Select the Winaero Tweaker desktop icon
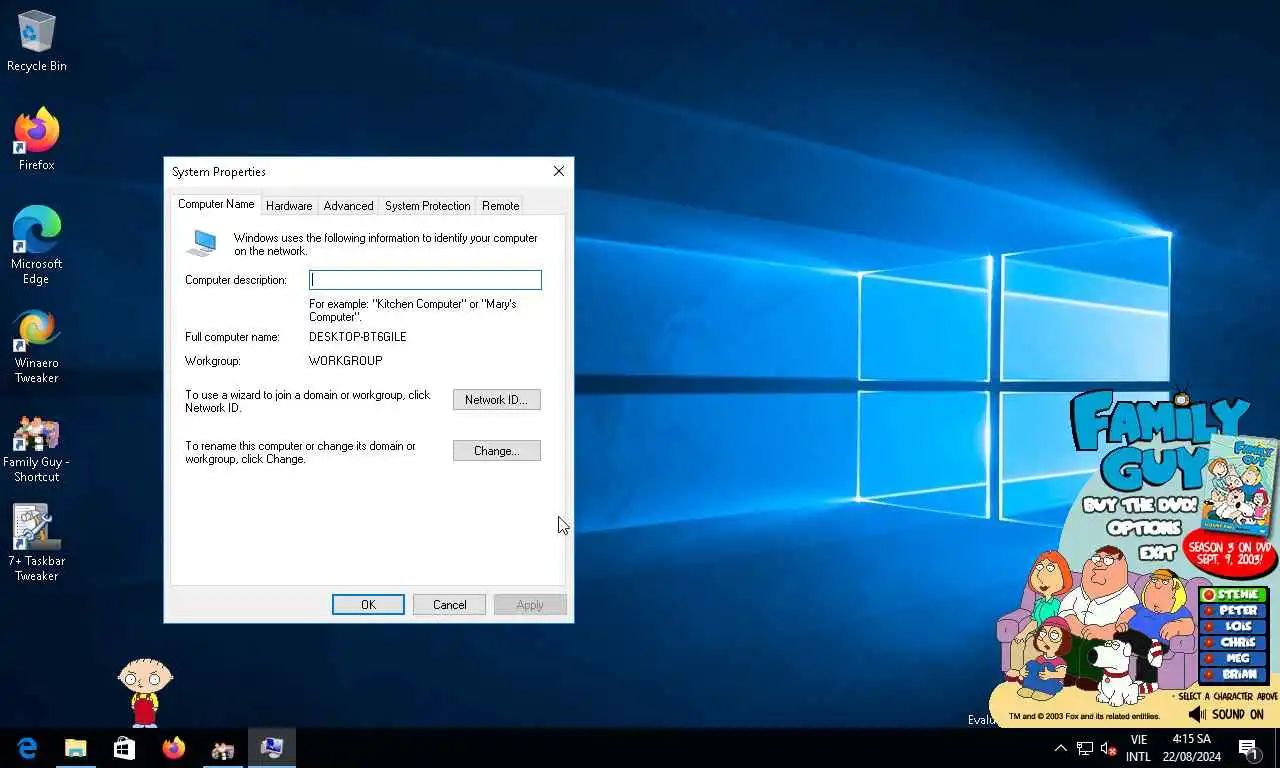The image size is (1280, 768). (x=37, y=346)
